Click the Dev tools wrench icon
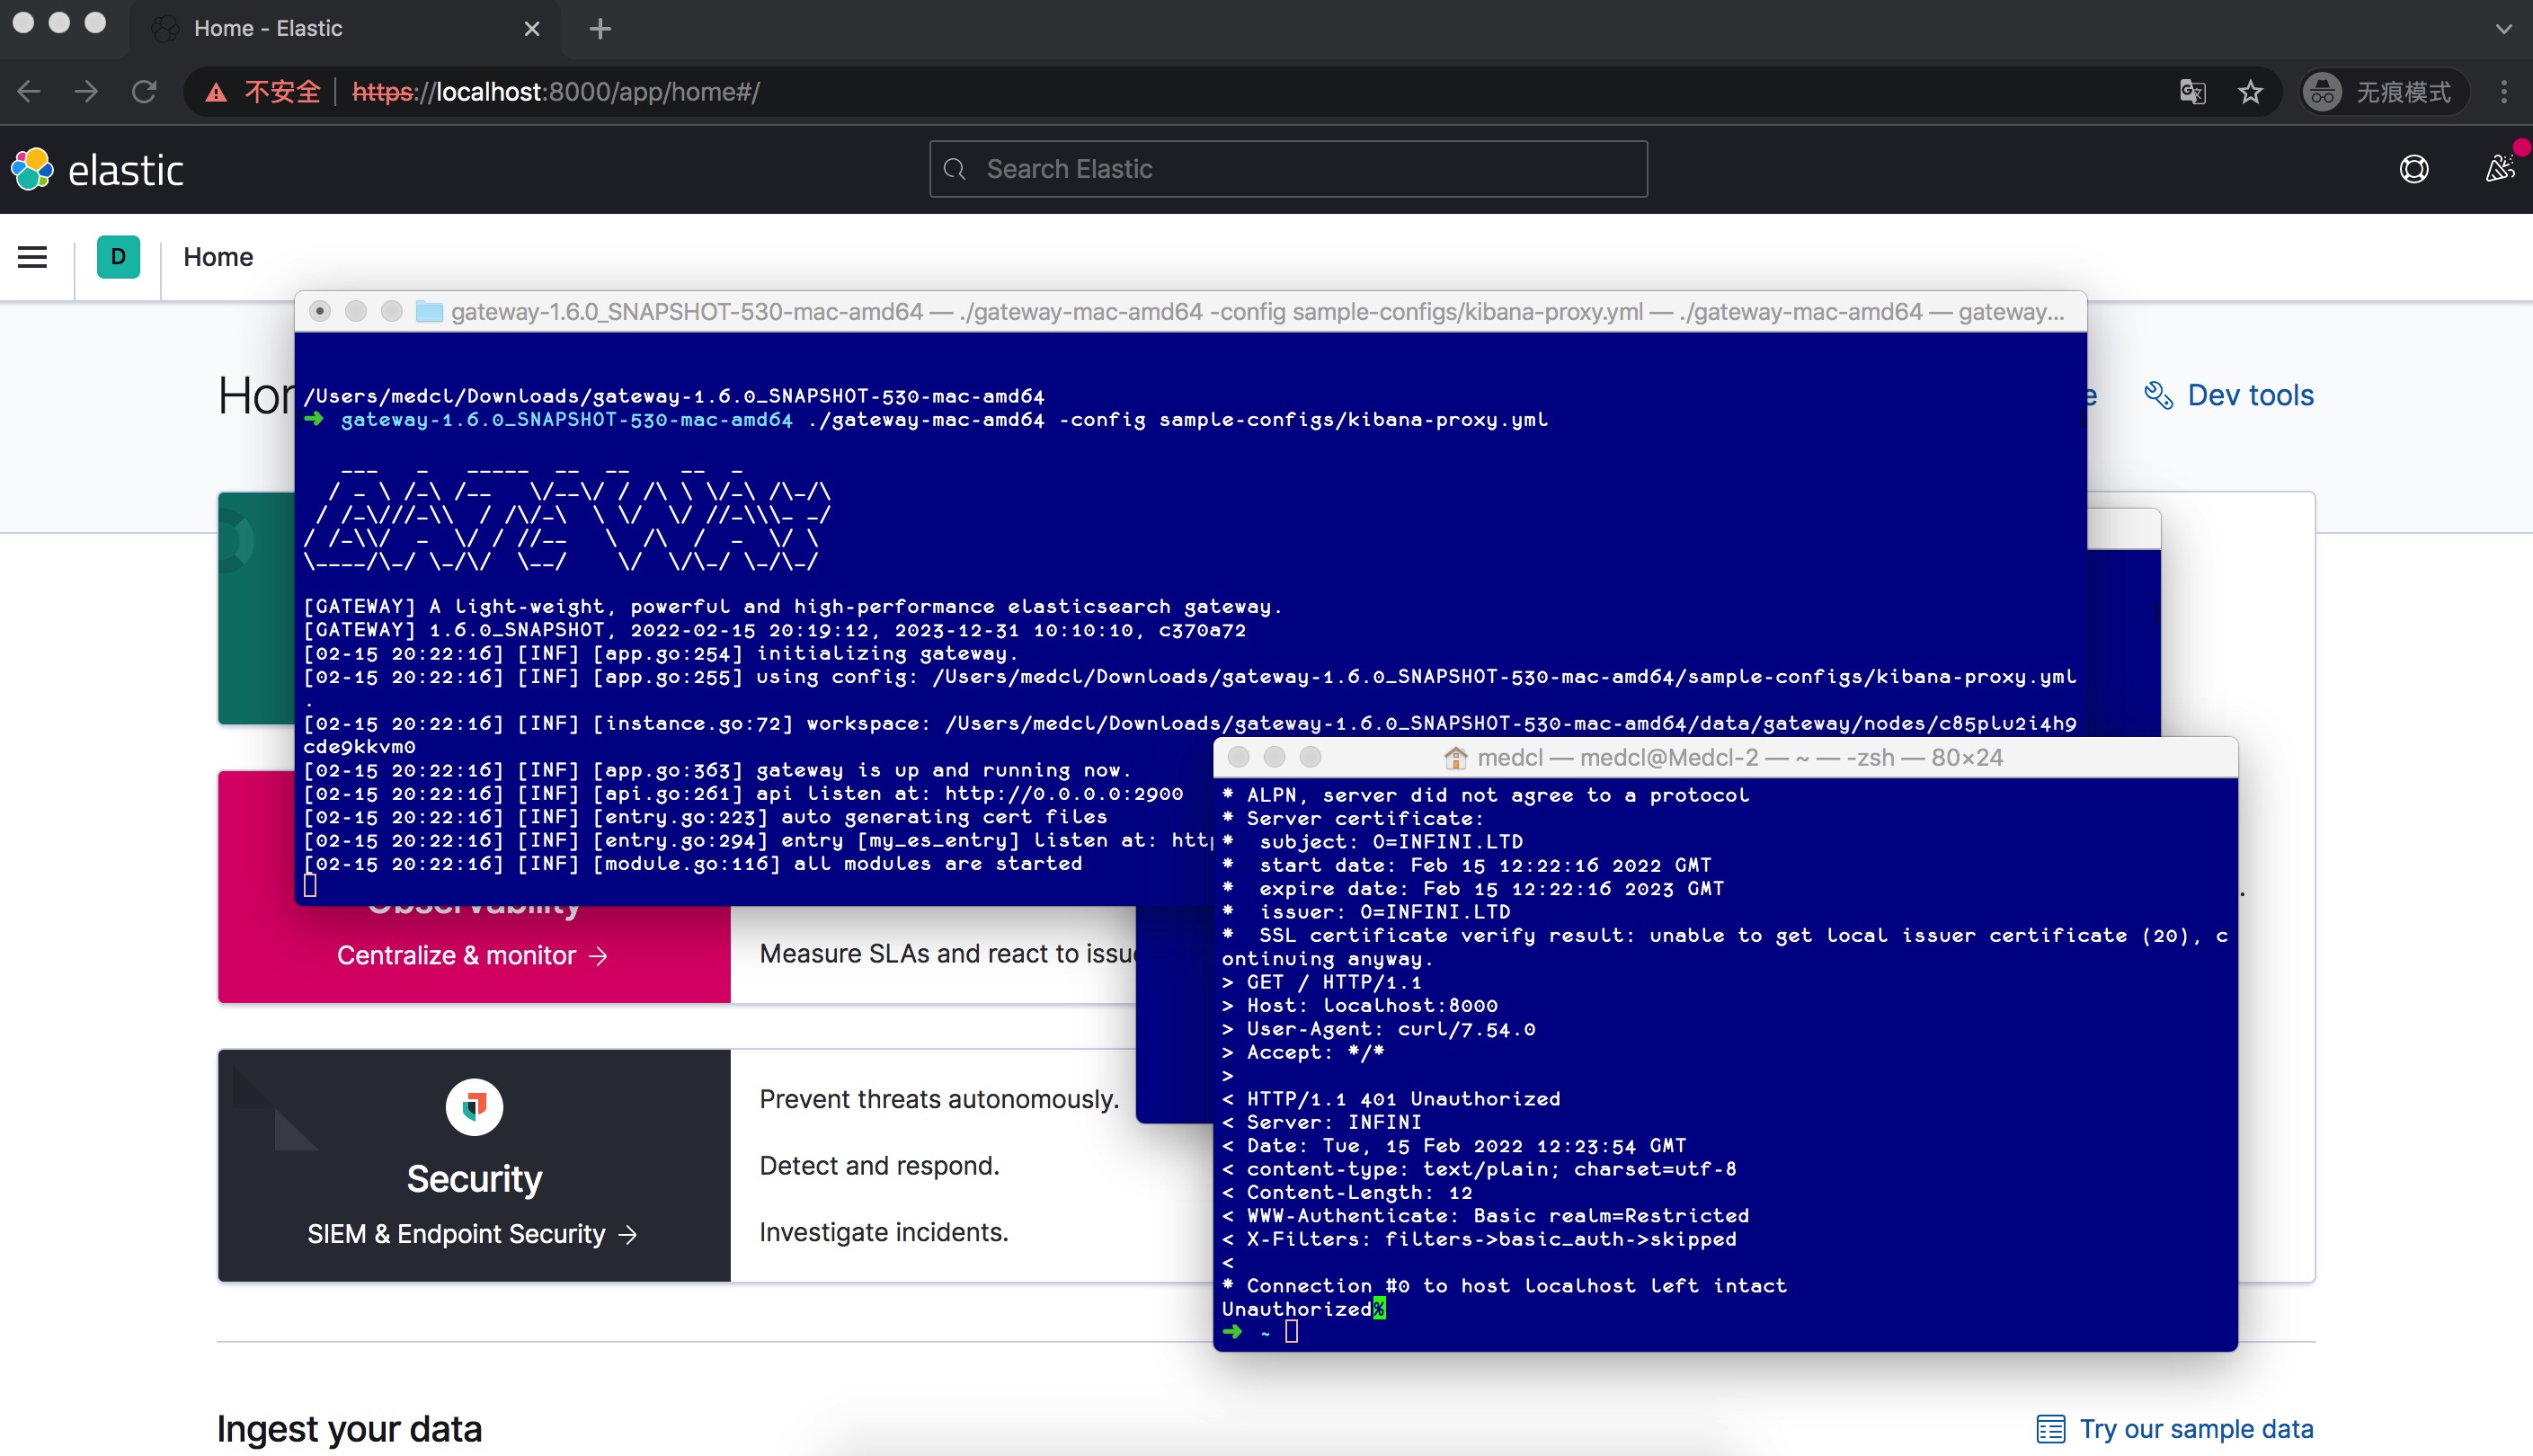 (x=2158, y=395)
